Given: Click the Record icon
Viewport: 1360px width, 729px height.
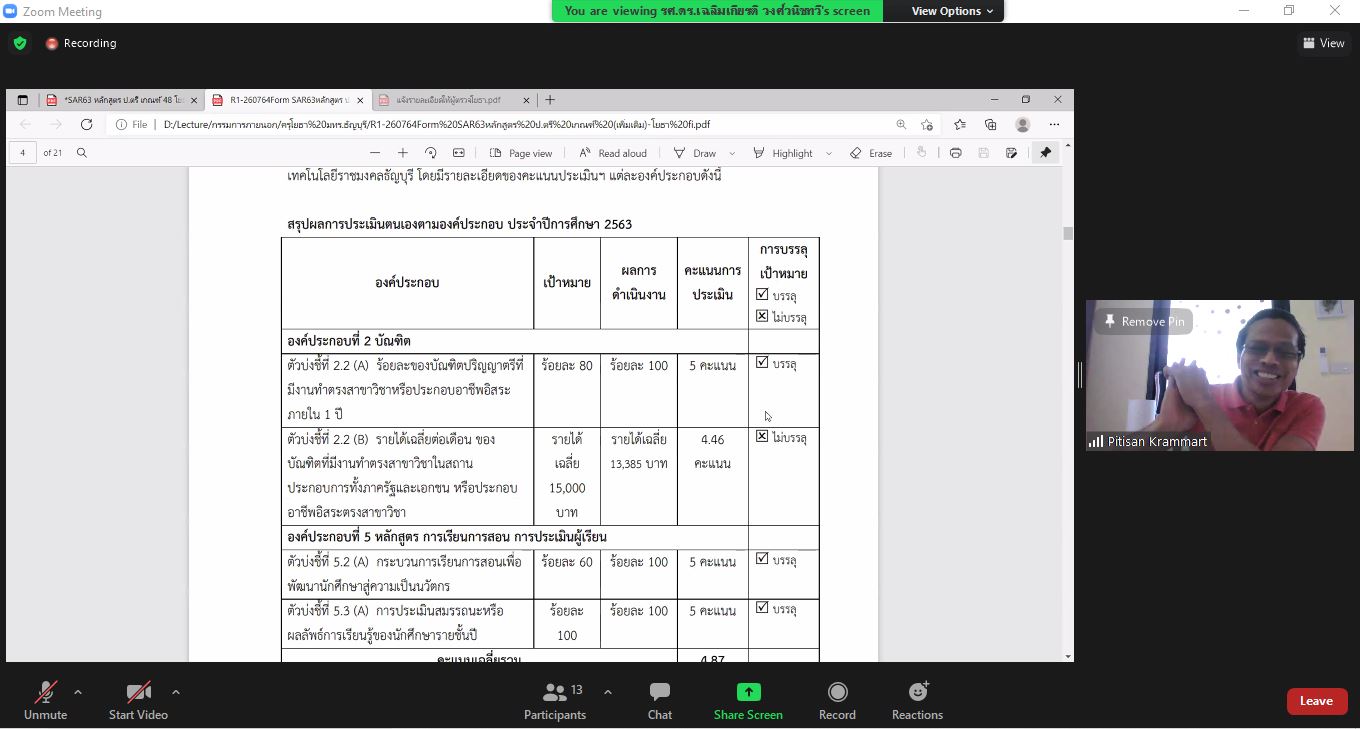Looking at the screenshot, I should [x=837, y=692].
